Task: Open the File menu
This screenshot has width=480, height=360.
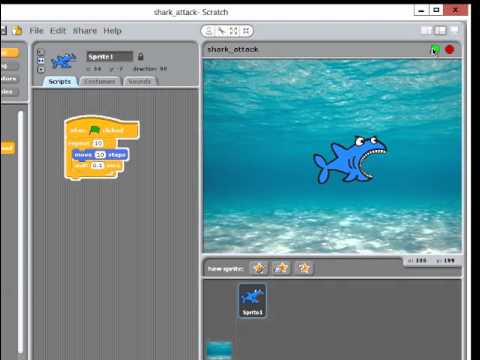Action: 36,31
